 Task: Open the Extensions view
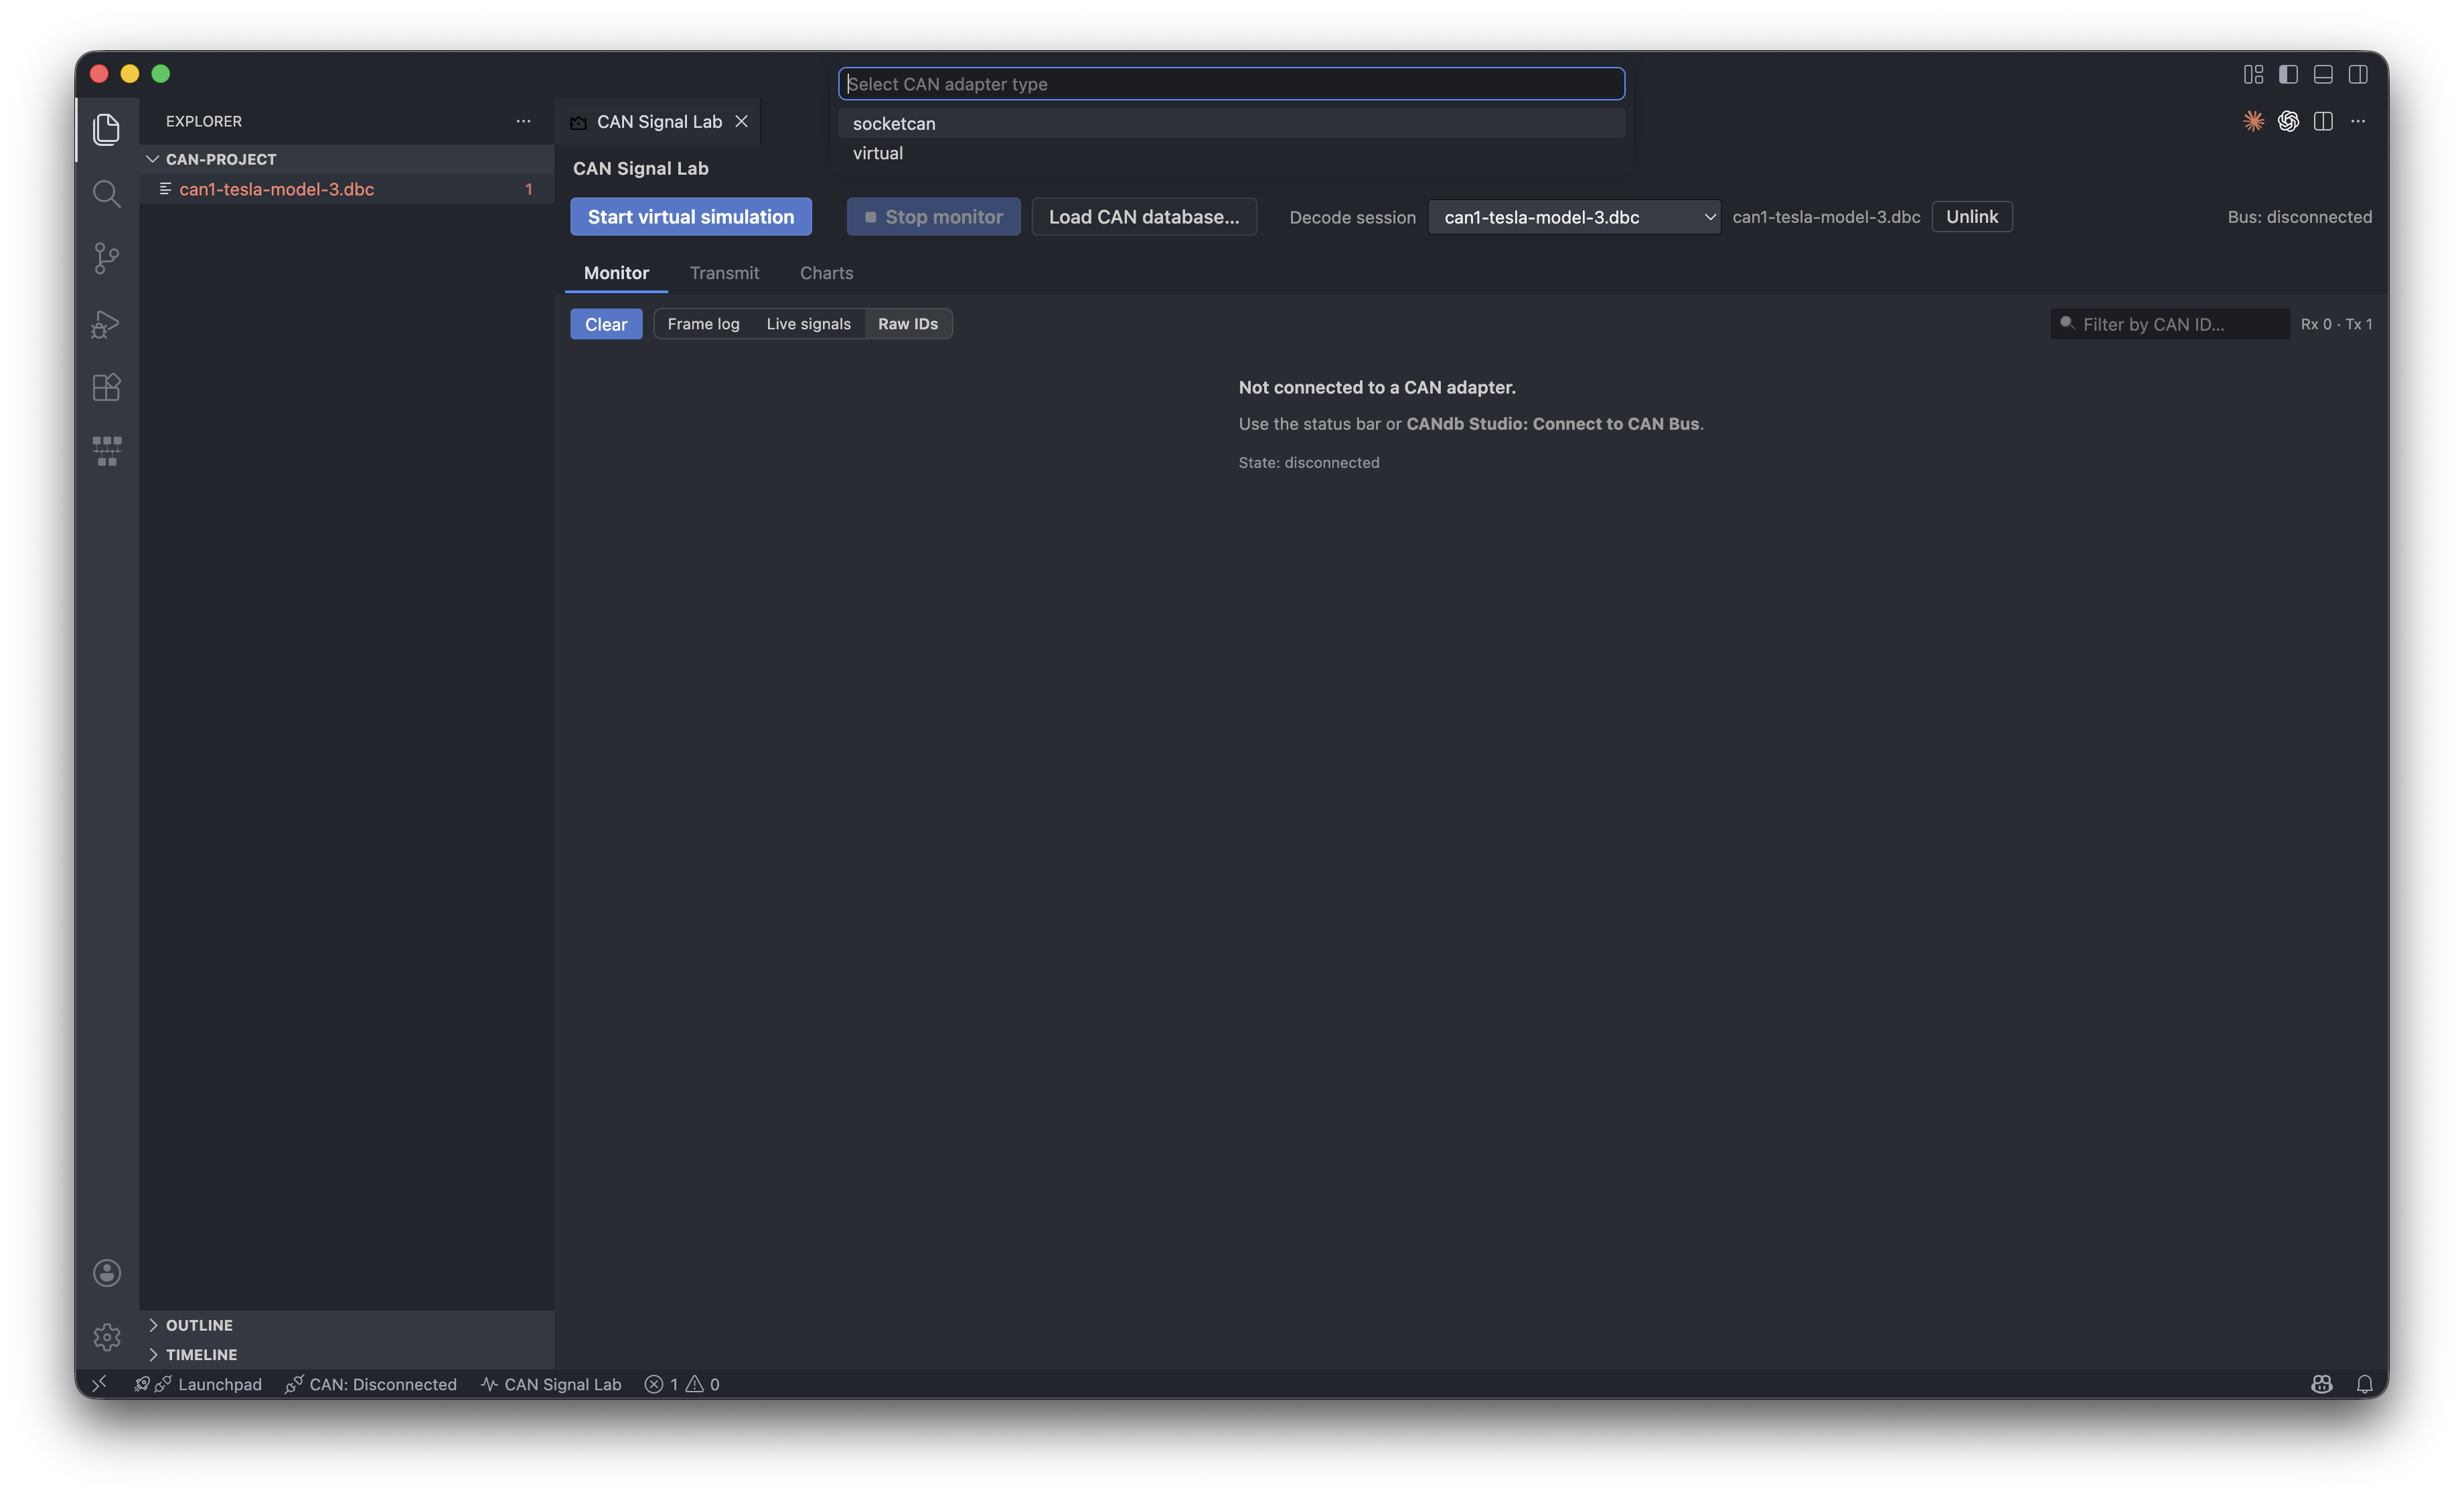pos(106,387)
